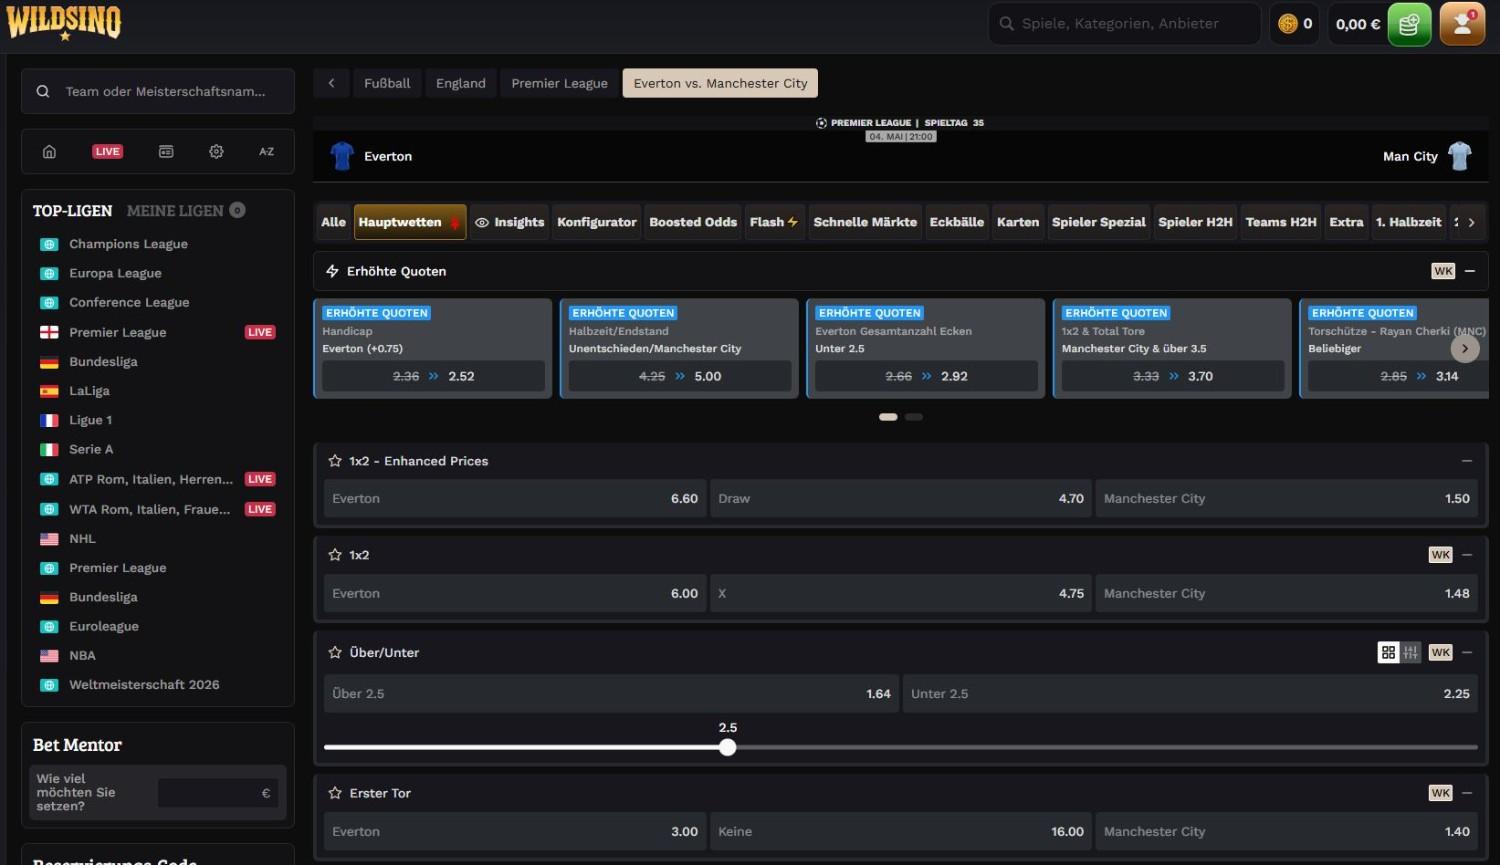1500x865 pixels.
Task: Toggle WK on the 1x2 market
Action: pyautogui.click(x=1440, y=555)
